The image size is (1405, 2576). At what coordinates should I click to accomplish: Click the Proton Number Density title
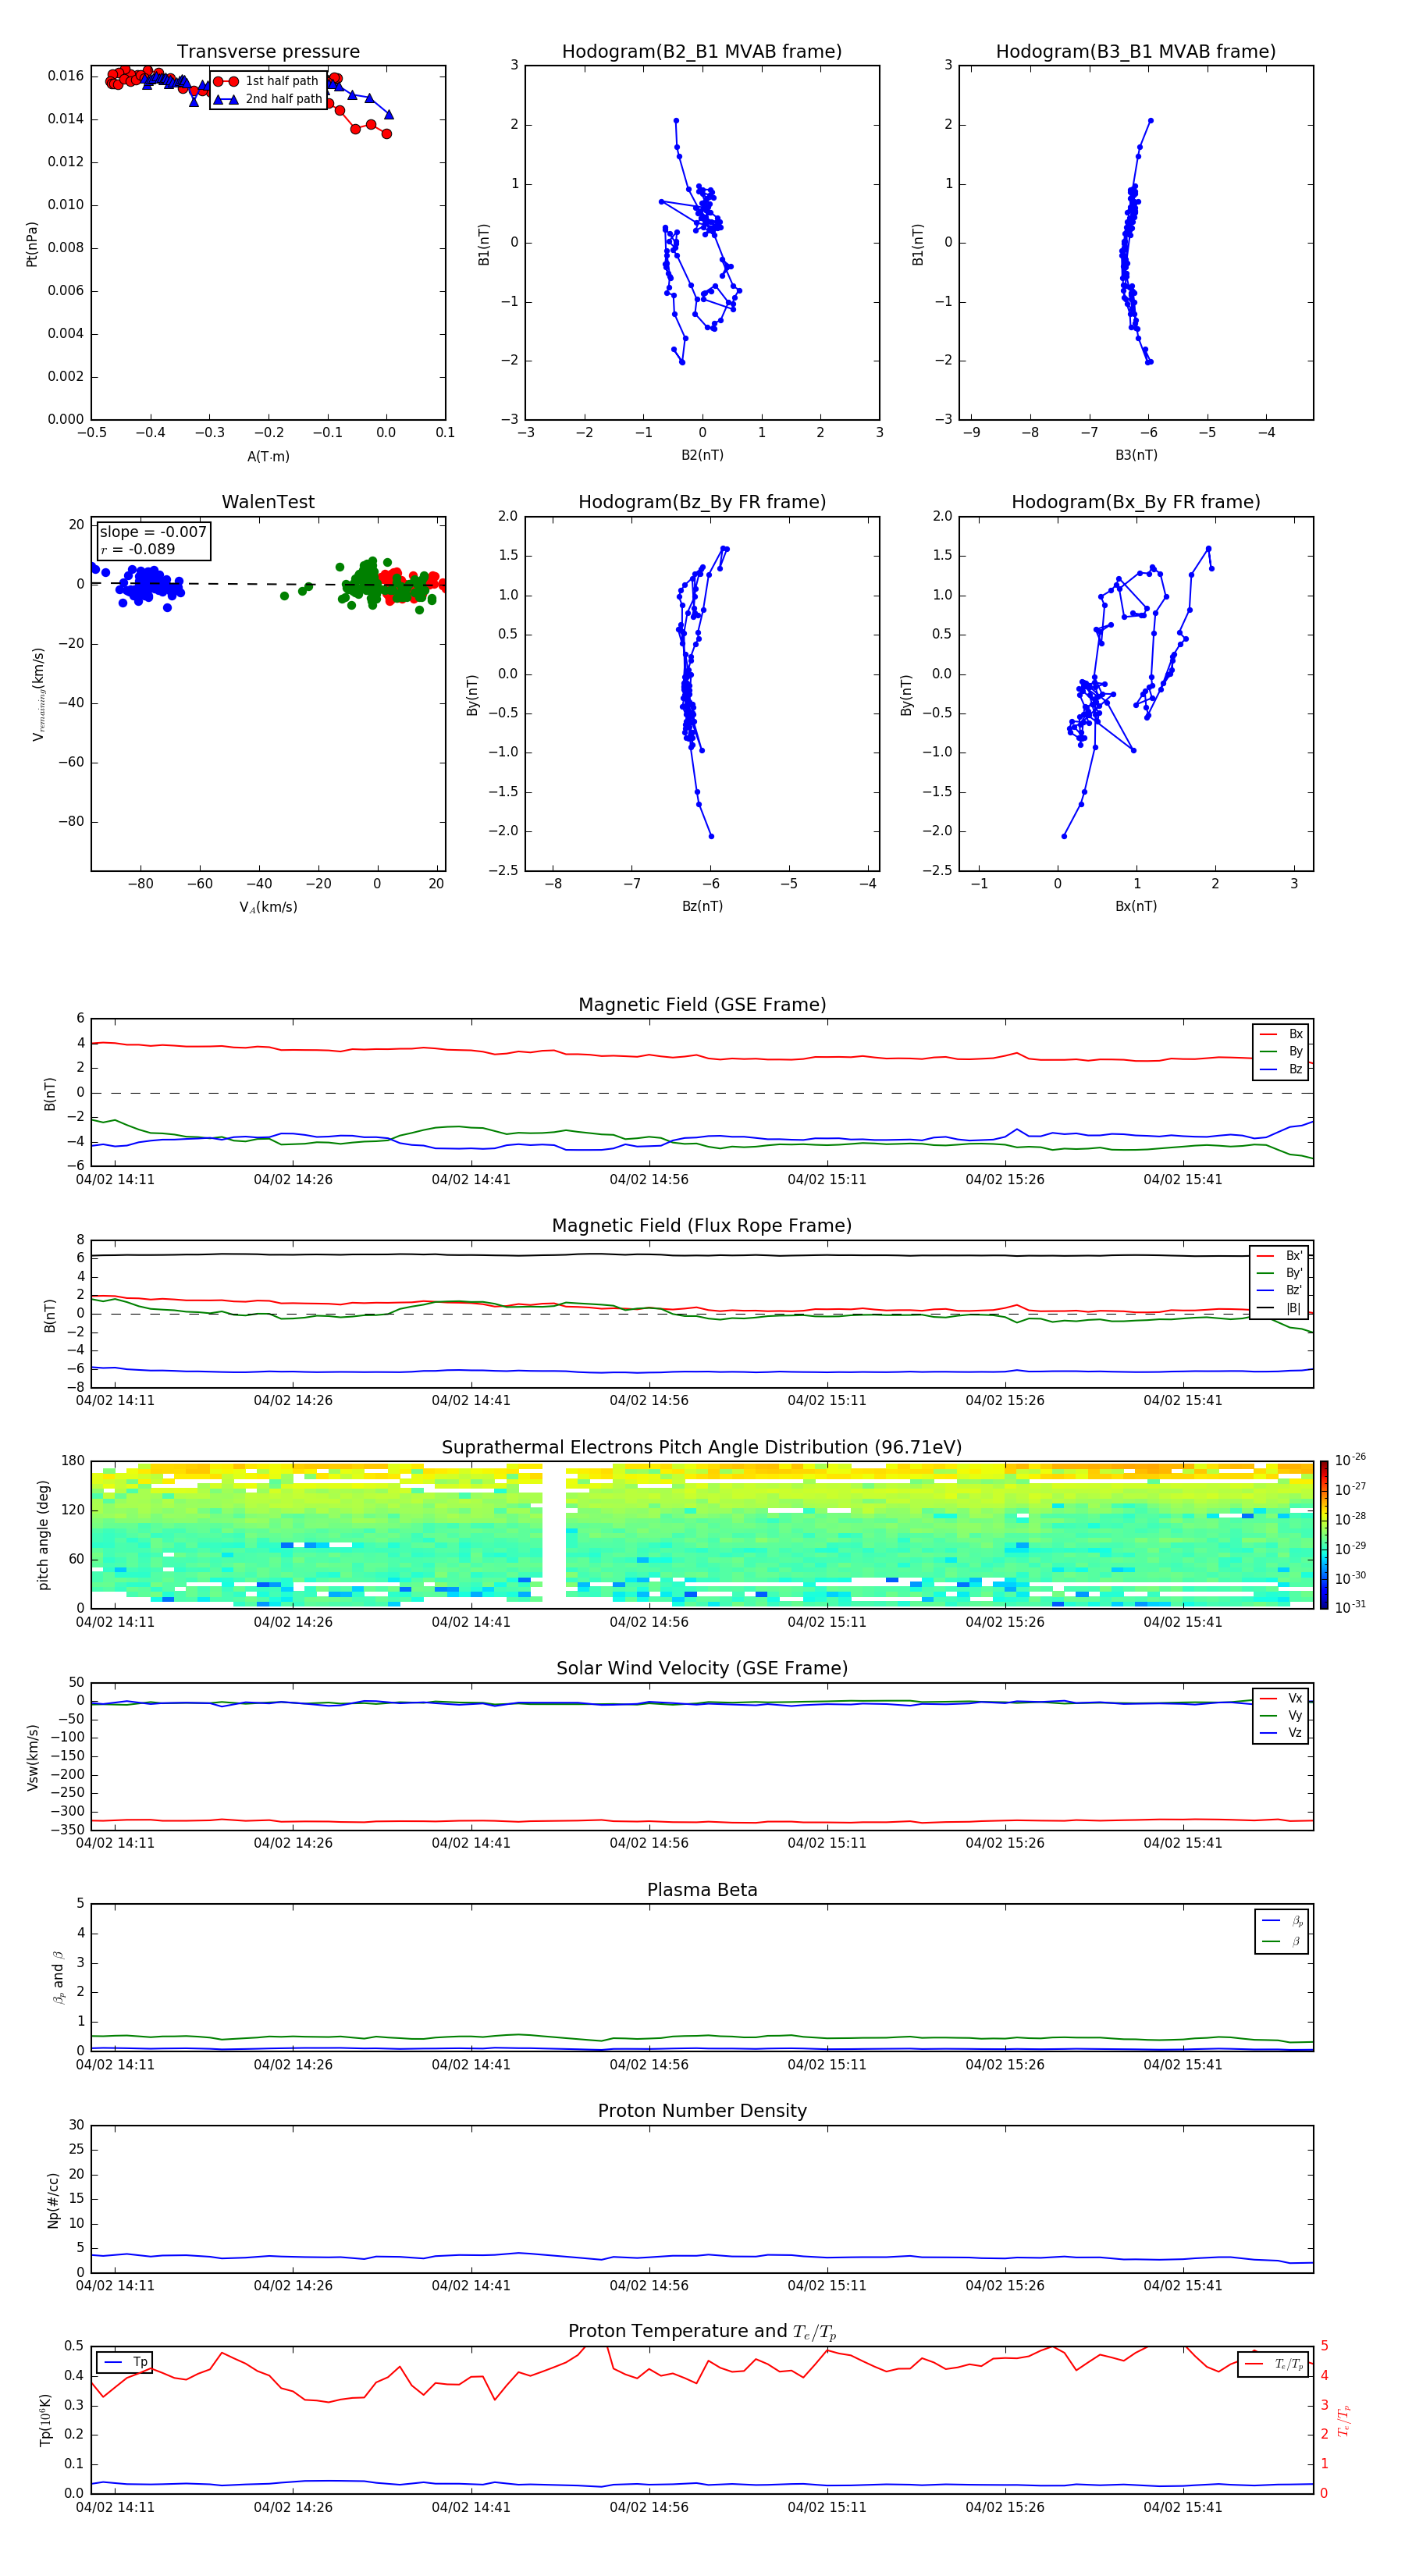click(702, 2111)
